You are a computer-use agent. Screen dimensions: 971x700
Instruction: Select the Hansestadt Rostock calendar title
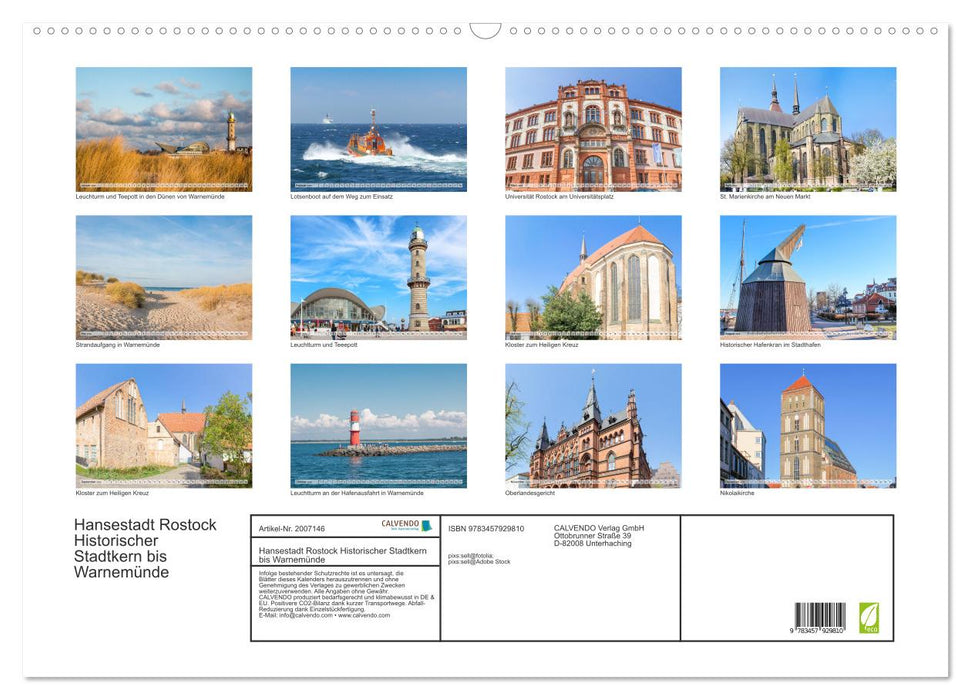tap(147, 547)
